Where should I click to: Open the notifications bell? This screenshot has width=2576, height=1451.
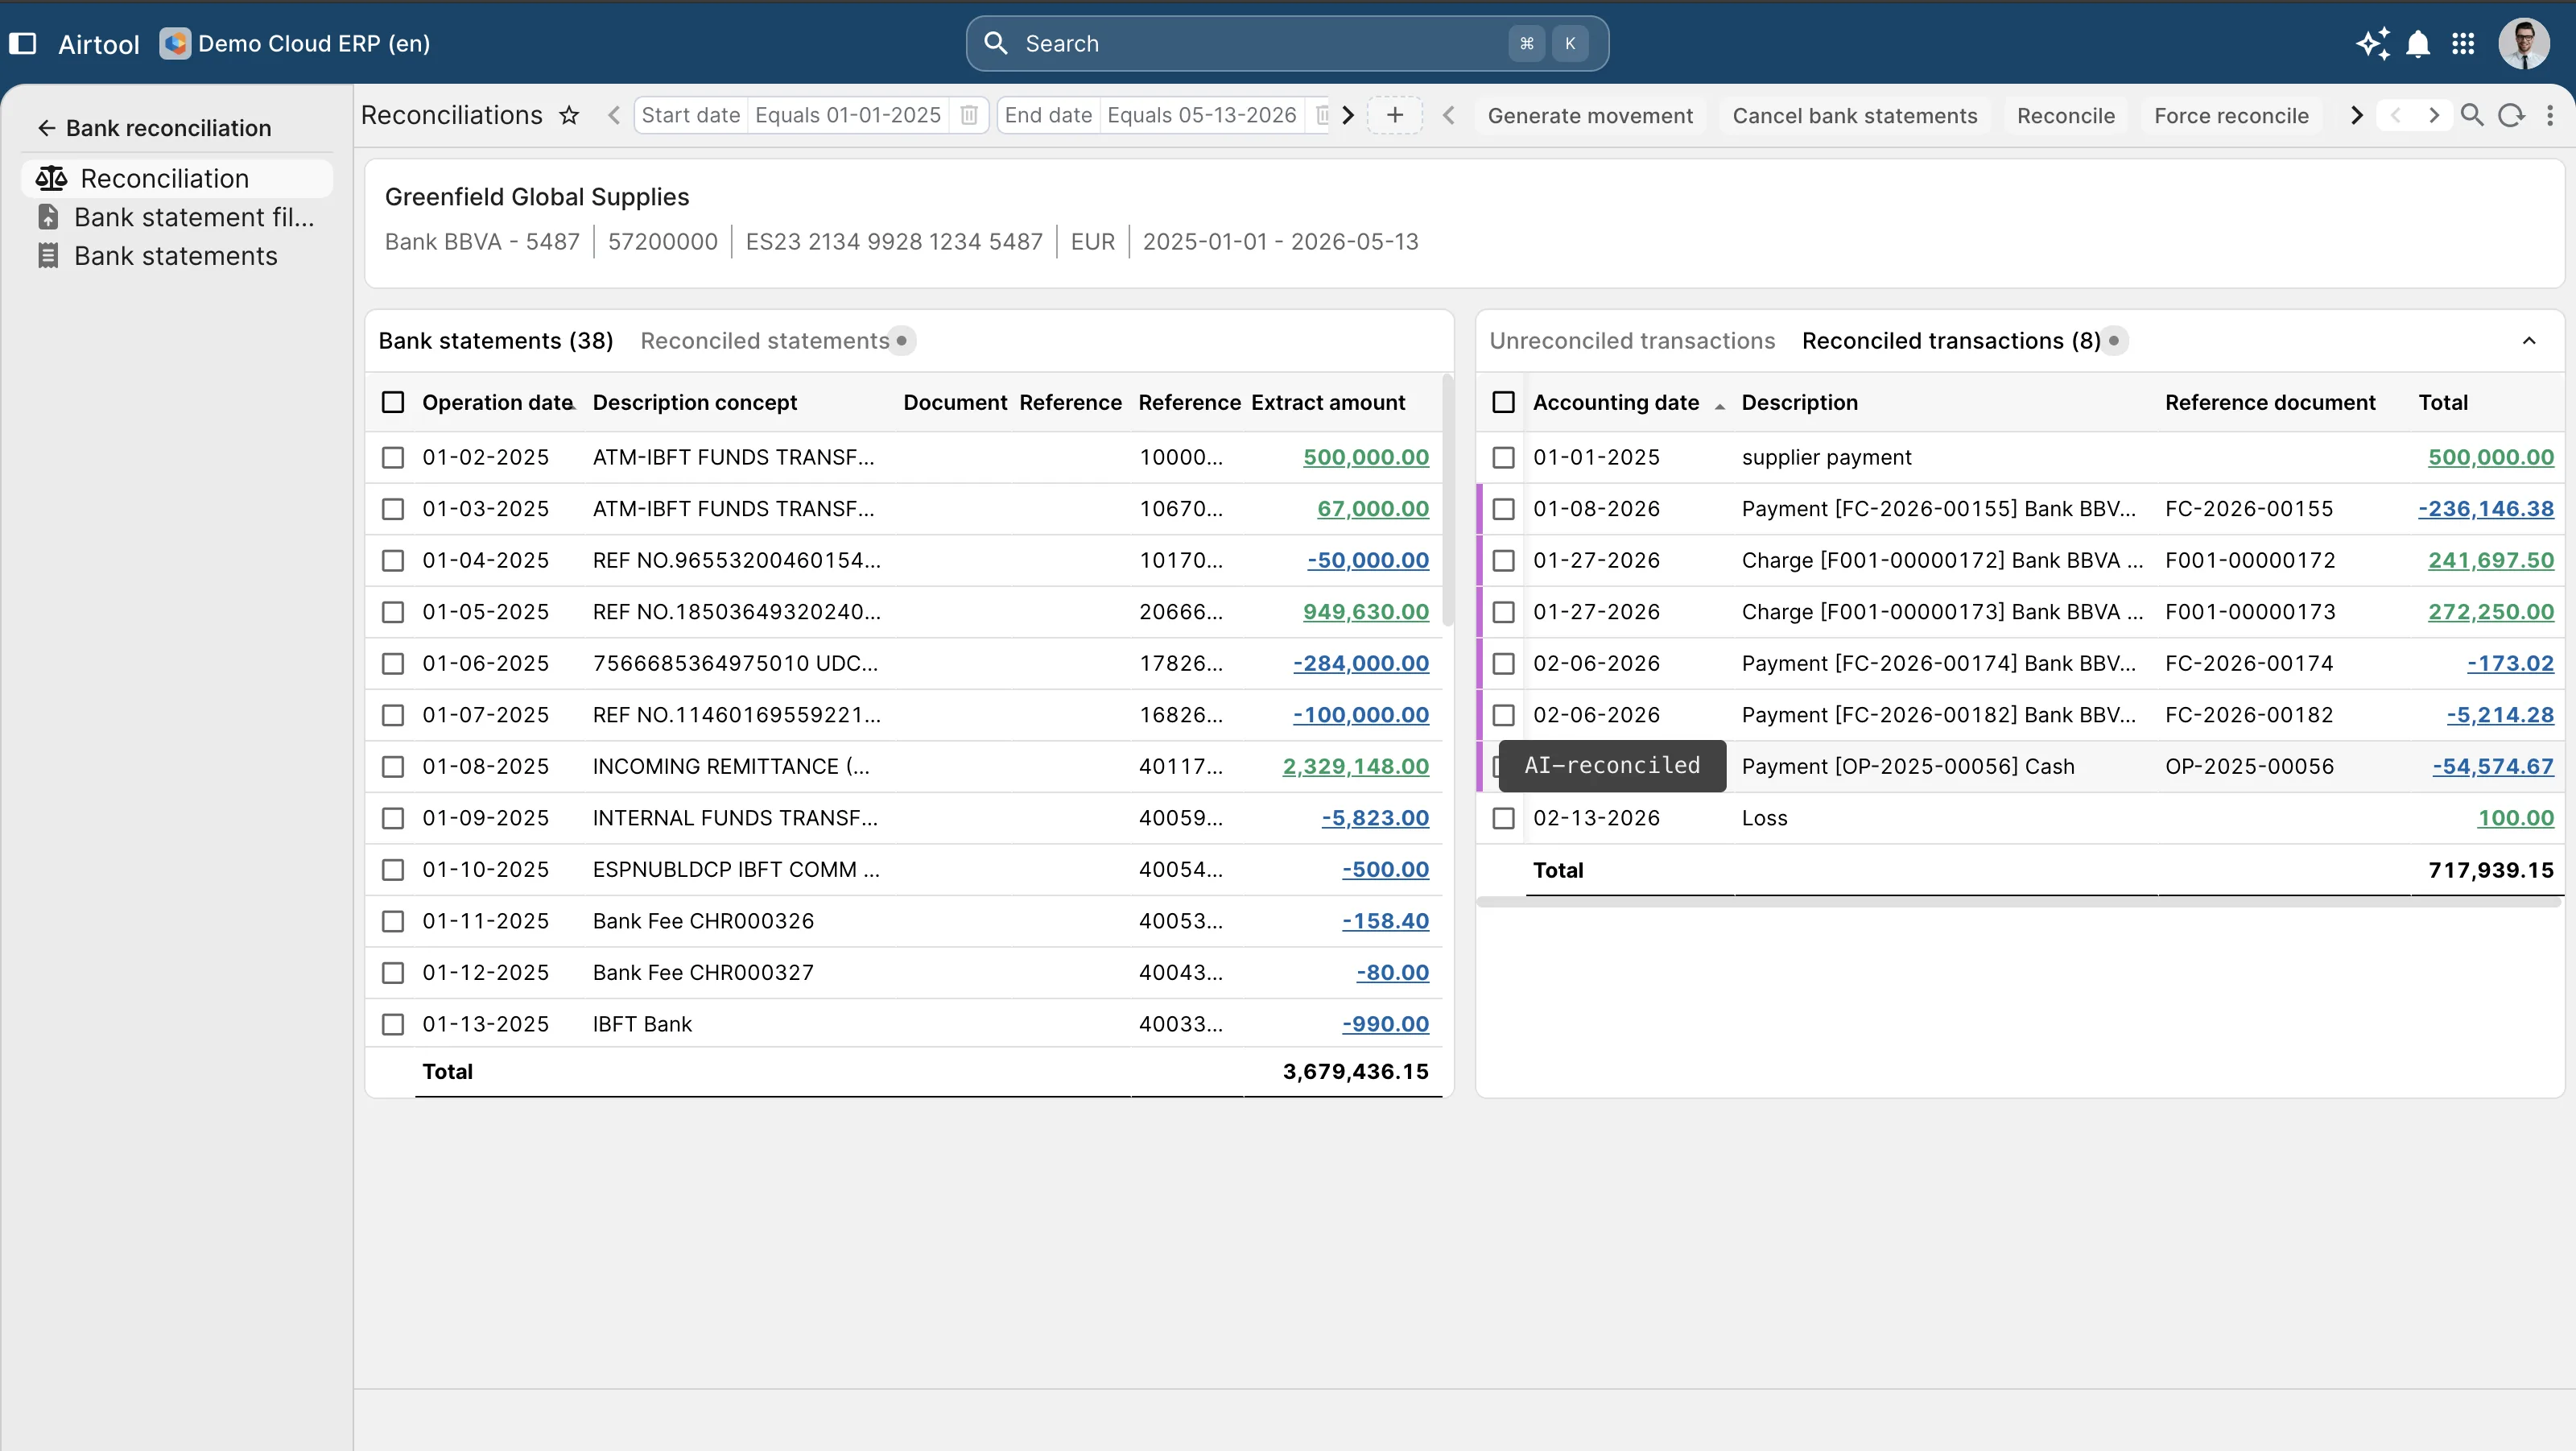tap(2418, 43)
